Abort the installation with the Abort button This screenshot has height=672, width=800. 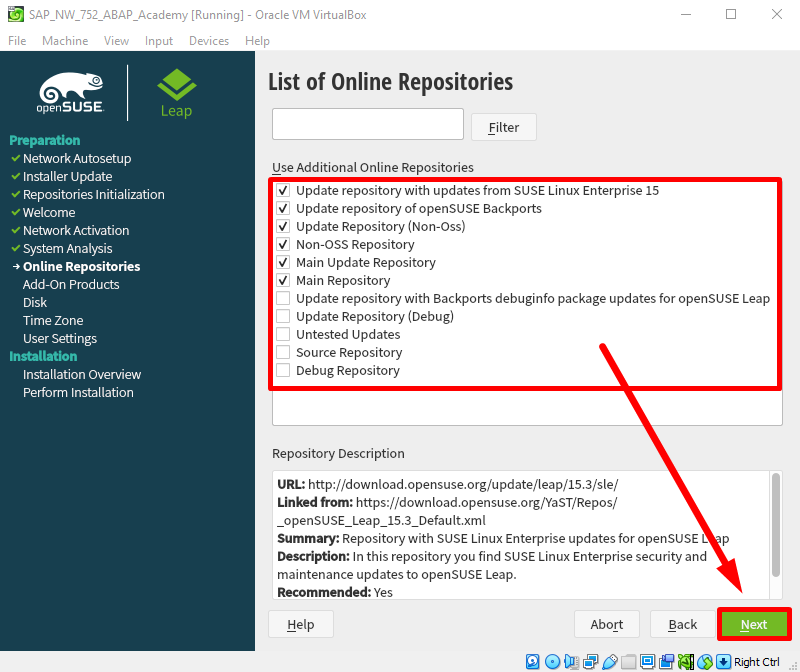pos(607,624)
